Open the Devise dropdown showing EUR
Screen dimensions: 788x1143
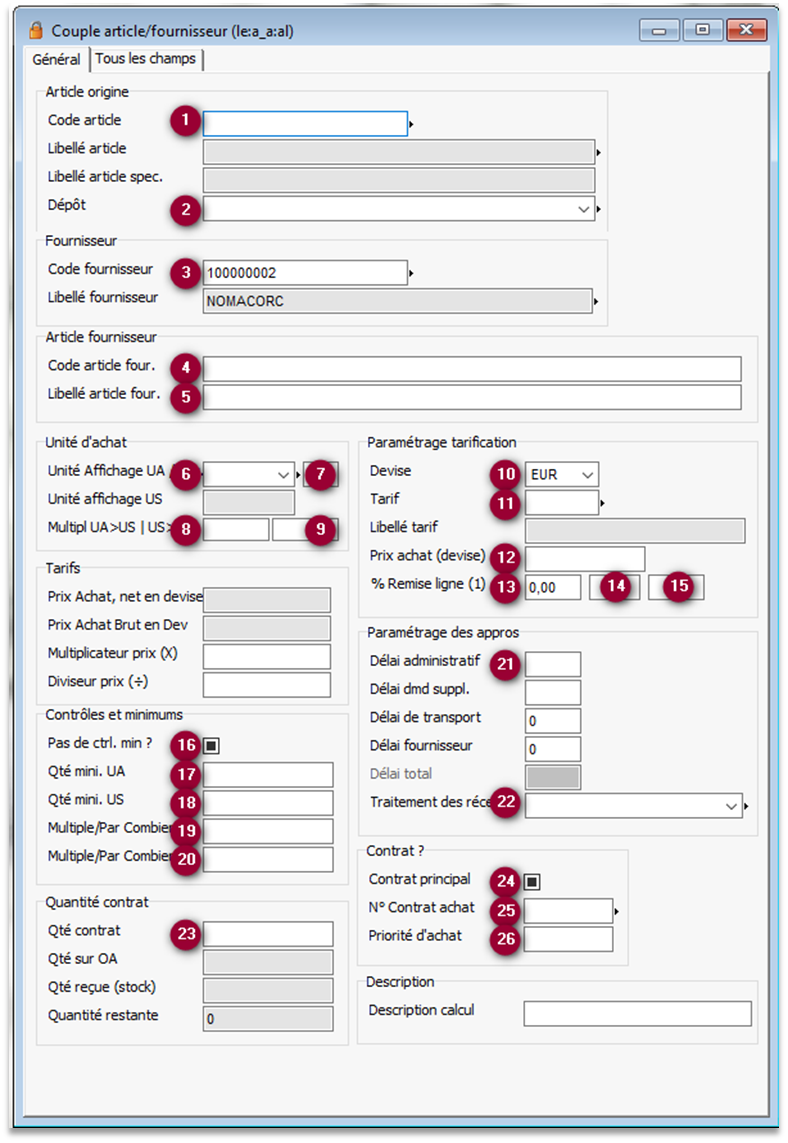pos(587,474)
